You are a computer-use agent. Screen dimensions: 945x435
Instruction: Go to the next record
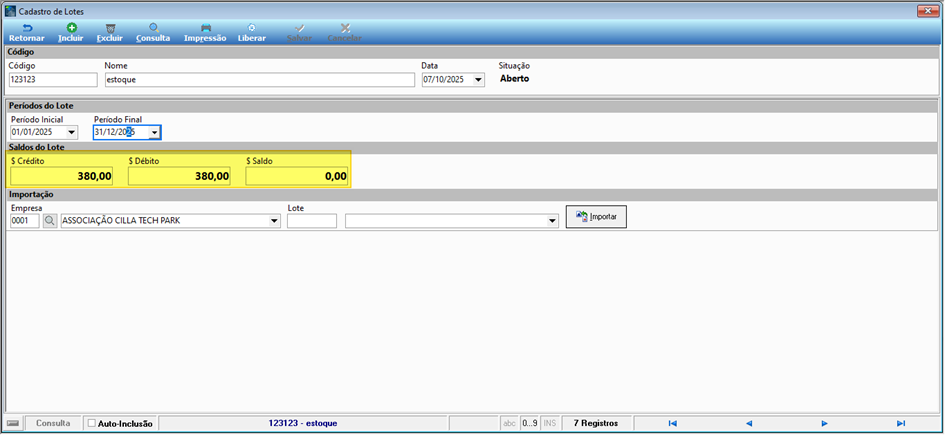824,423
